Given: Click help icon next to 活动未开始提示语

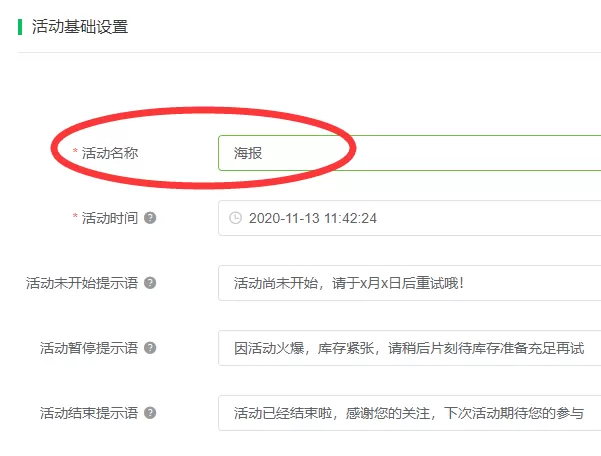Looking at the screenshot, I should click(150, 283).
